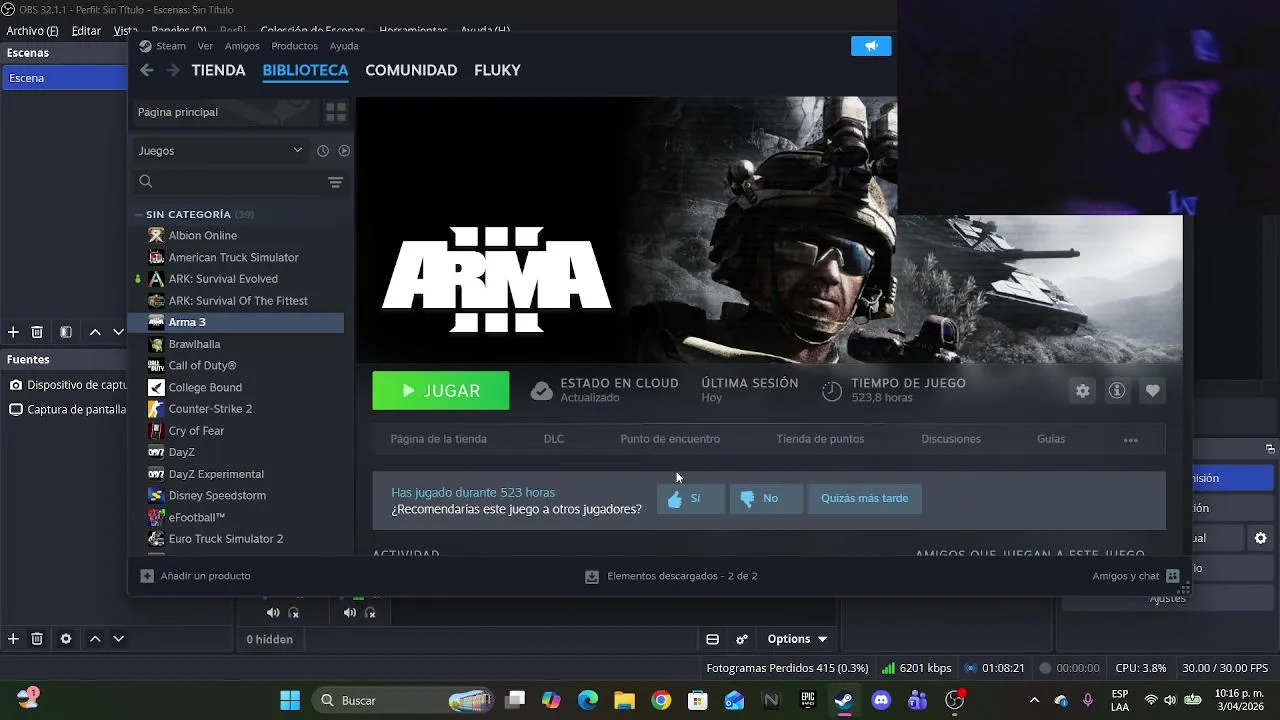Open Amigos y chat panel
This screenshot has width=1280, height=720.
pos(1136,576)
